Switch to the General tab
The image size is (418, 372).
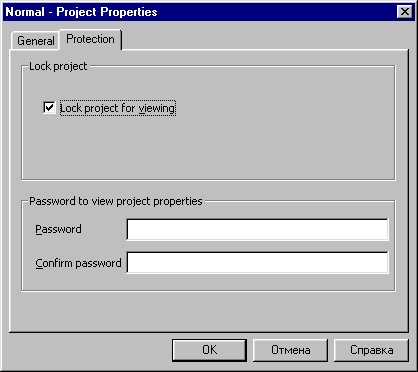(x=35, y=41)
